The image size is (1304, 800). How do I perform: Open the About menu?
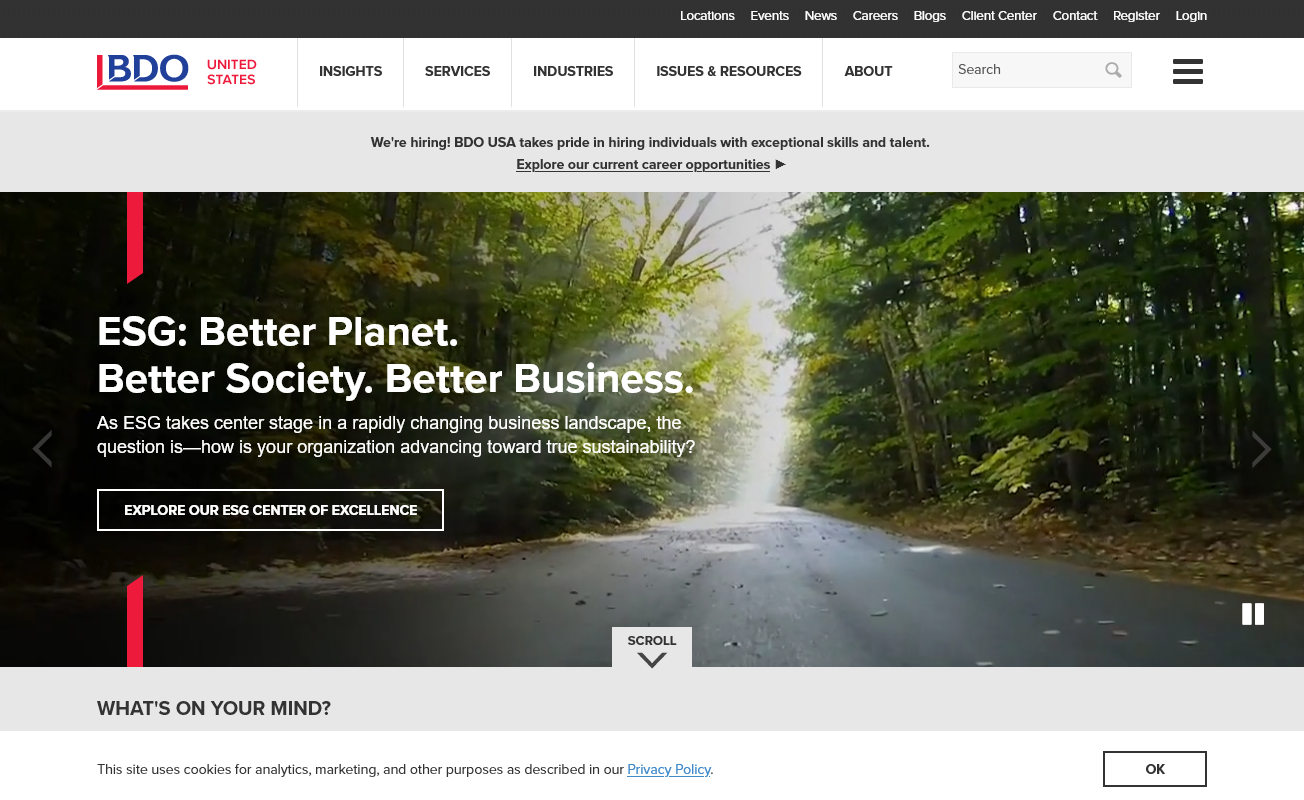point(868,71)
